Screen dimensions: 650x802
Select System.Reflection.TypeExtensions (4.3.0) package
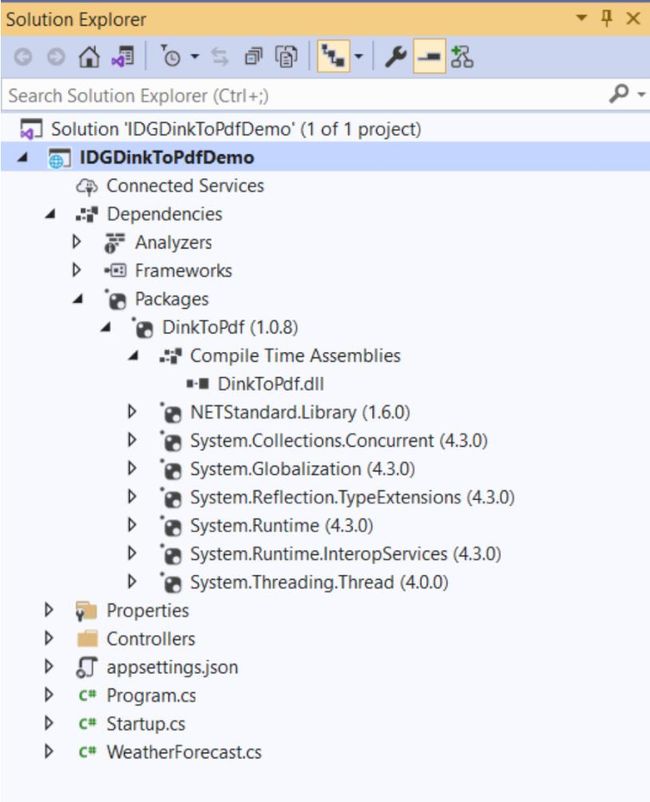tap(352, 497)
